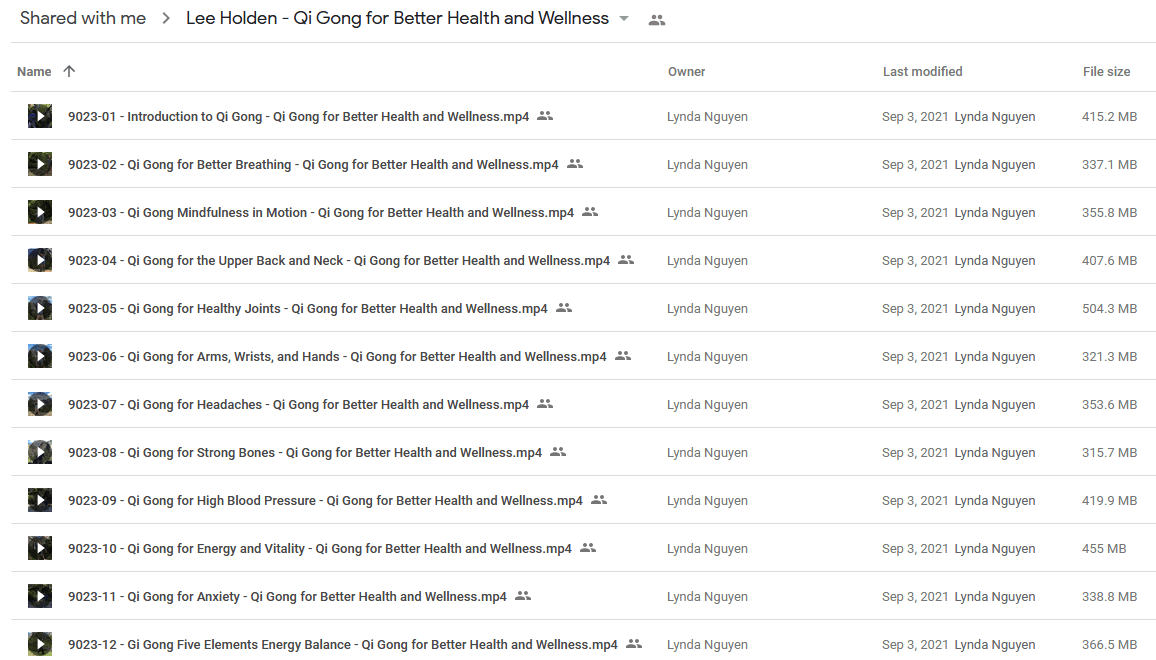Click the shared icon beside 9023-10 file
Image resolution: width=1156 pixels, height=660 pixels.
click(x=588, y=548)
